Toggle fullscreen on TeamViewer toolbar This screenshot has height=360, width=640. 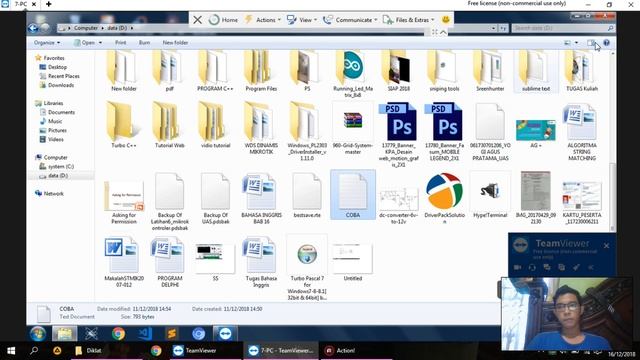tap(434, 32)
